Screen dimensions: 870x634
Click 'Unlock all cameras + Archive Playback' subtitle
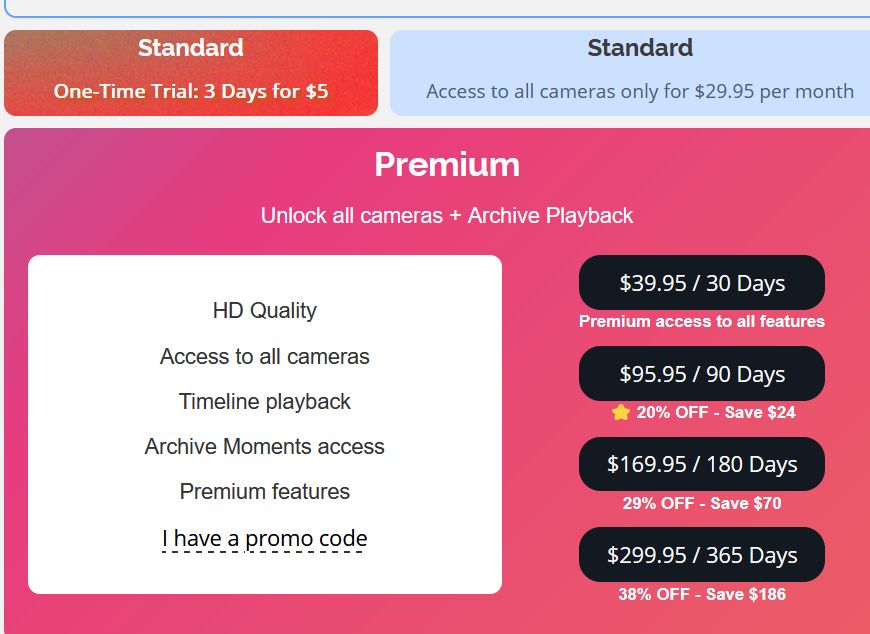(447, 216)
